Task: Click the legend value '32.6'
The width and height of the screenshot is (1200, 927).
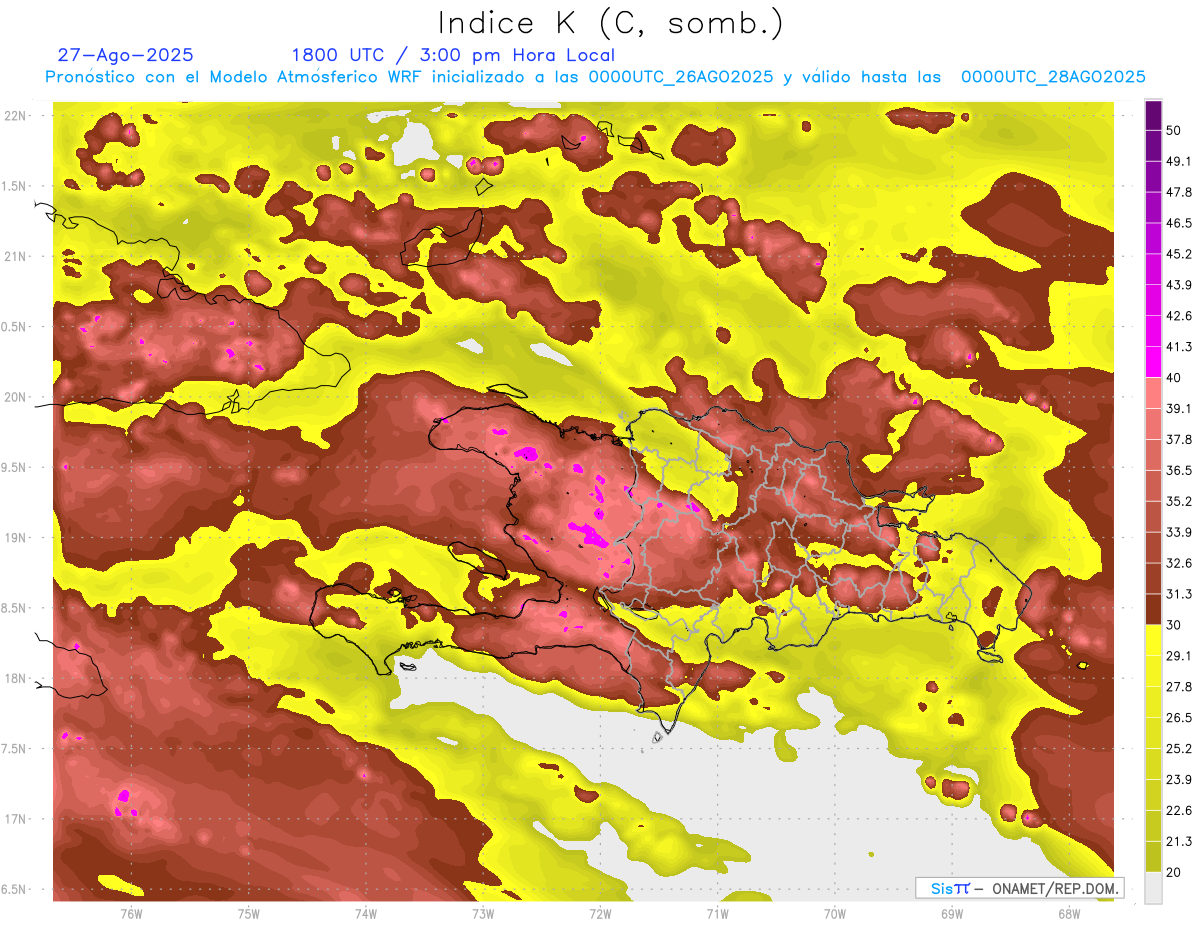Action: [x=1179, y=563]
